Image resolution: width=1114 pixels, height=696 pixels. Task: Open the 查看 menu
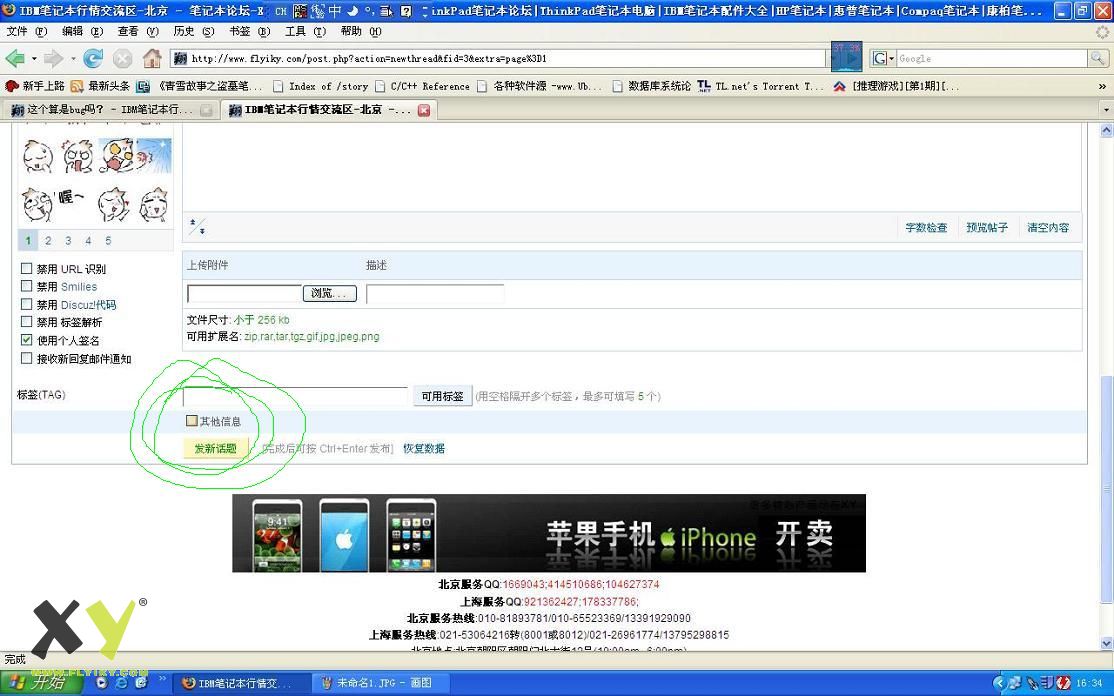click(138, 31)
